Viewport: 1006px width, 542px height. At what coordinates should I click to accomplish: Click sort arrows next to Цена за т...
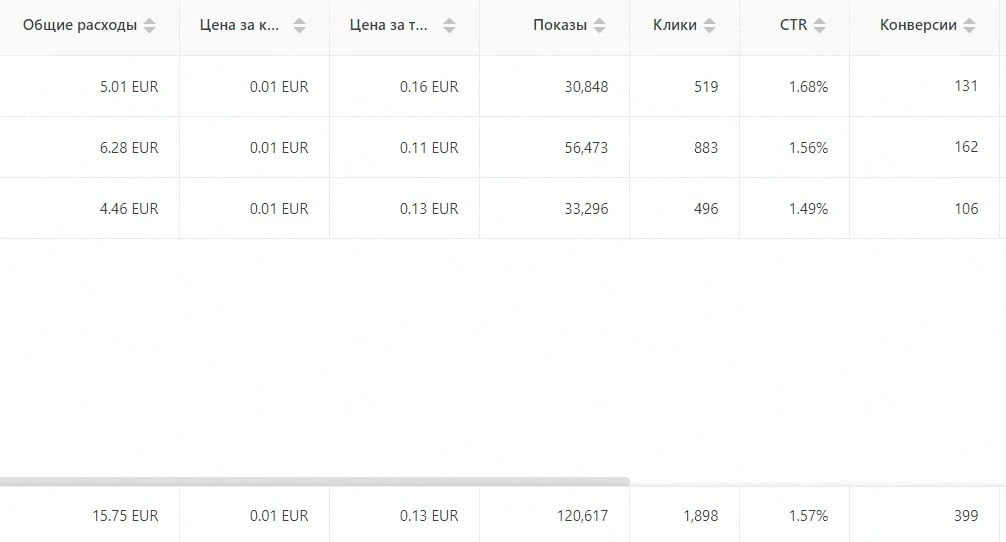[x=450, y=26]
